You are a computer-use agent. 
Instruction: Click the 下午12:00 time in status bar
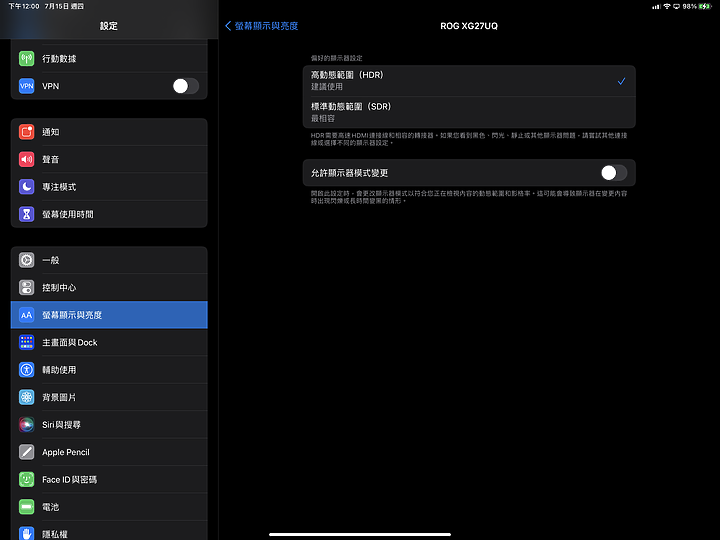click(24, 6)
